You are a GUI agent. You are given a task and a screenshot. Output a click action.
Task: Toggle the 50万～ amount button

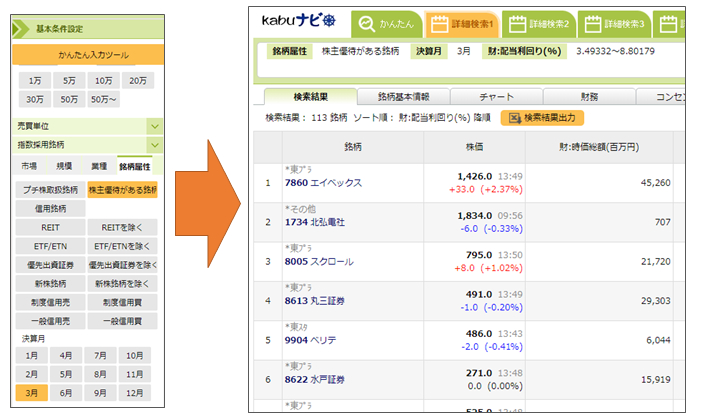tap(104, 99)
